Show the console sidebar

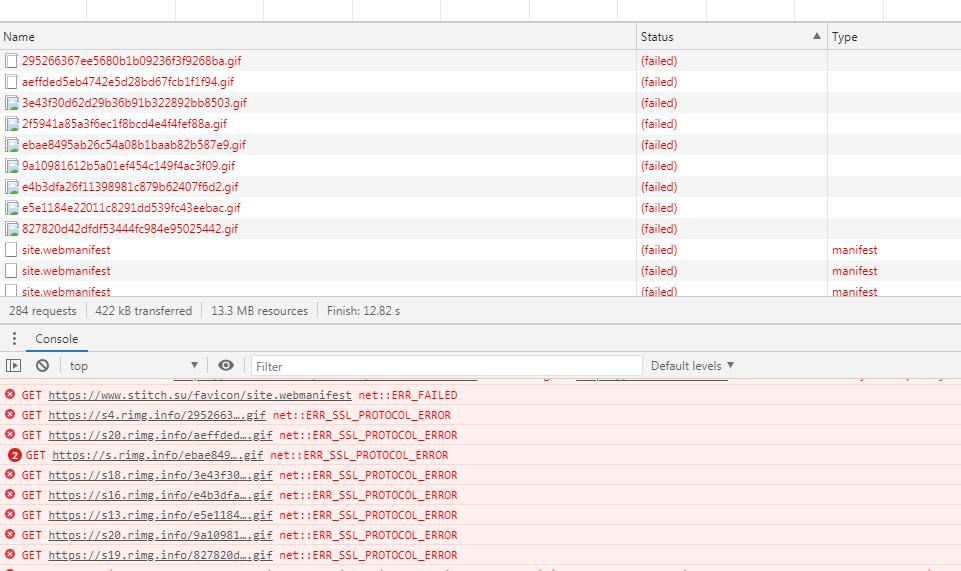14,366
